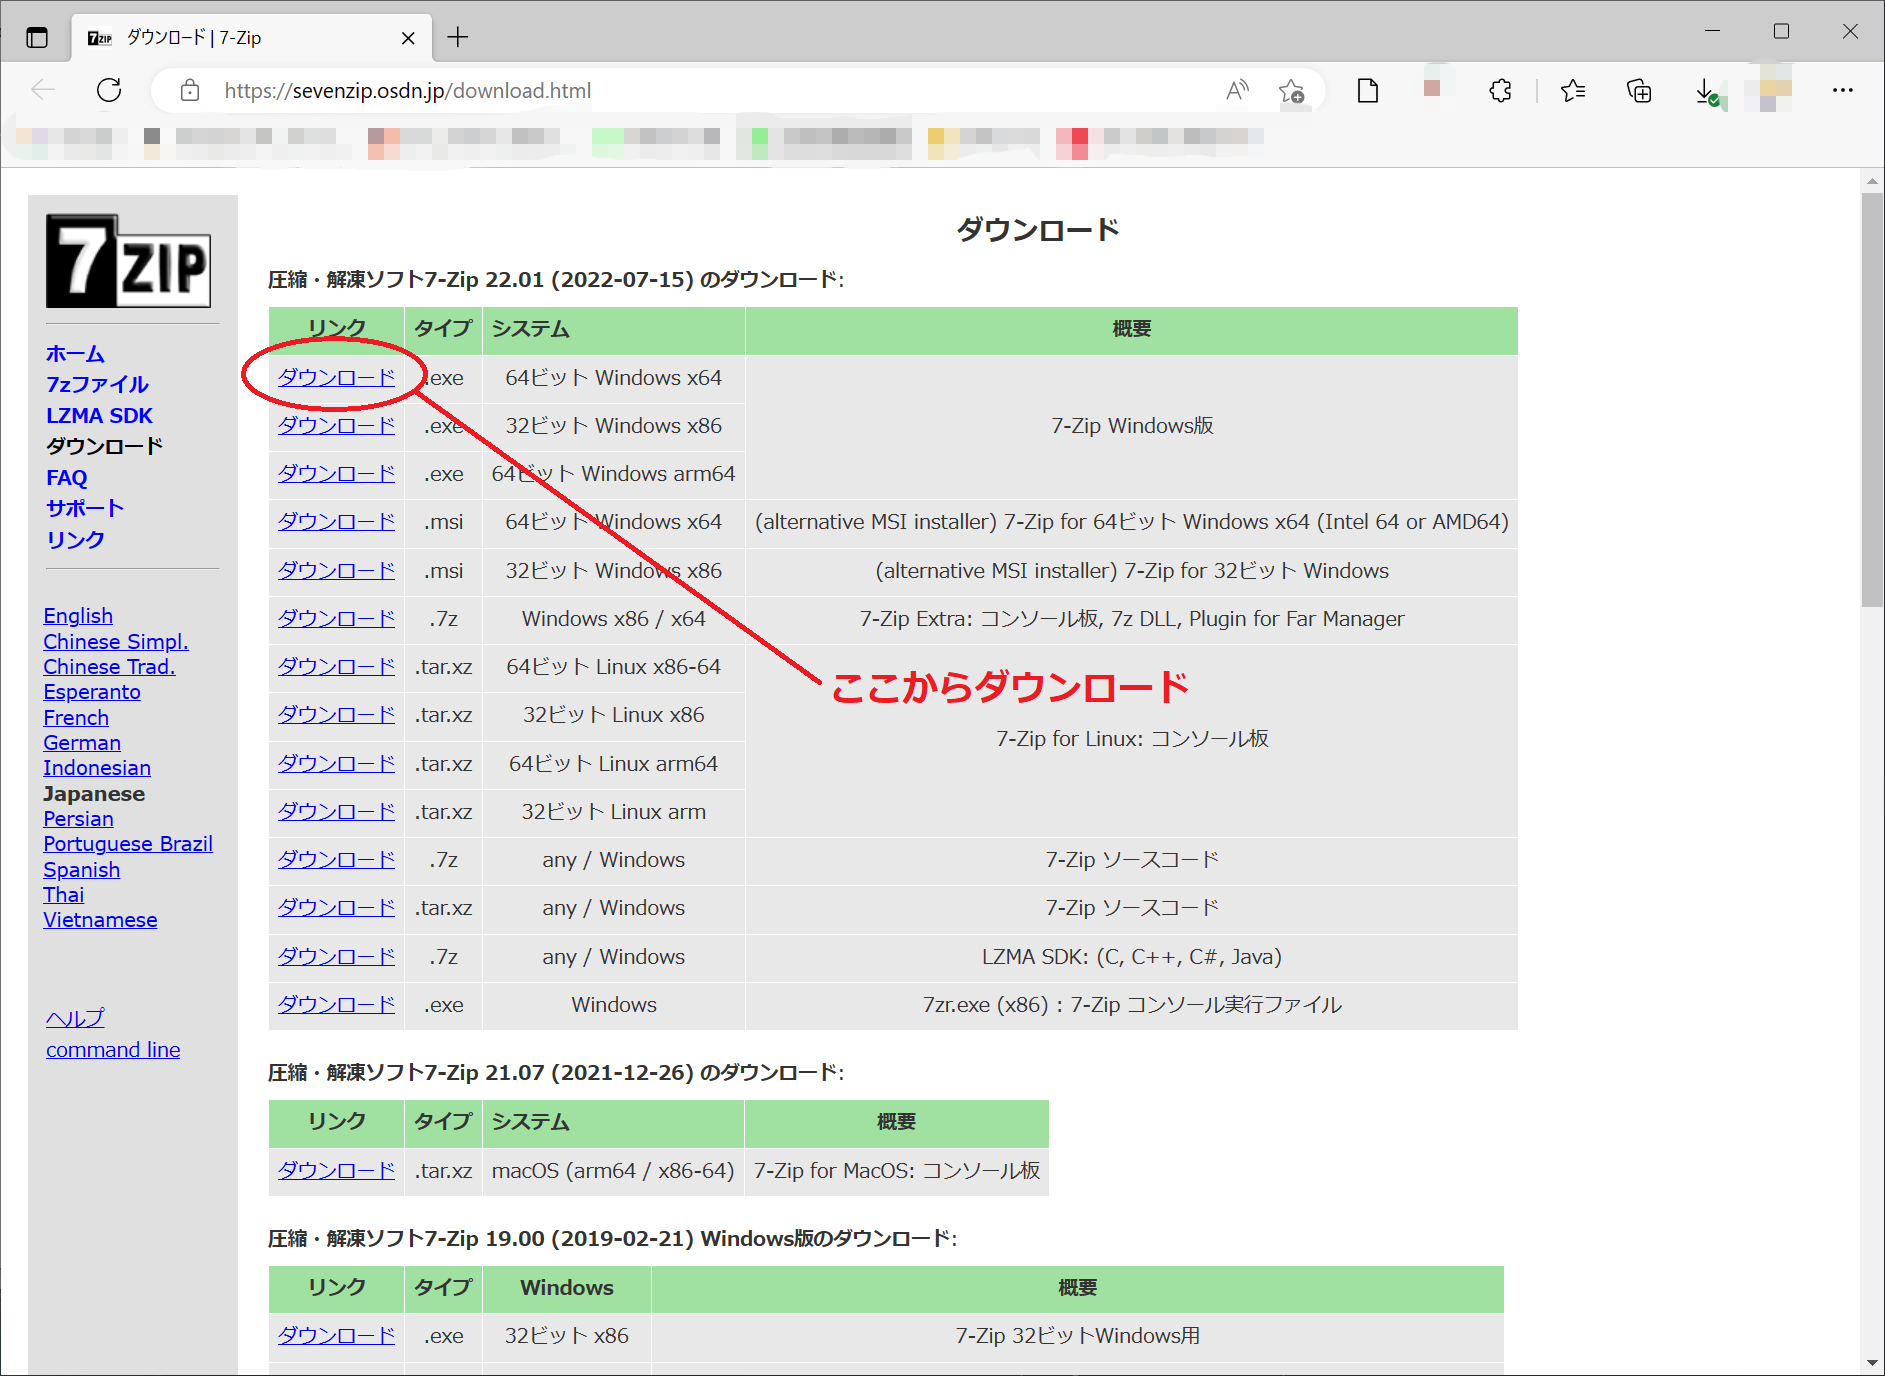The width and height of the screenshot is (1885, 1376).
Task: Switch language to English
Action: pos(78,616)
